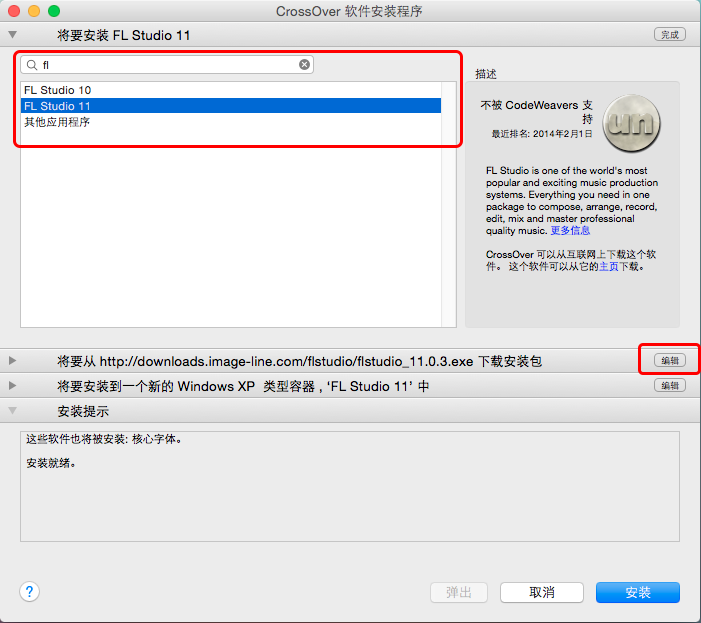Click the 取消 button
701x623 pixels.
tap(542, 592)
